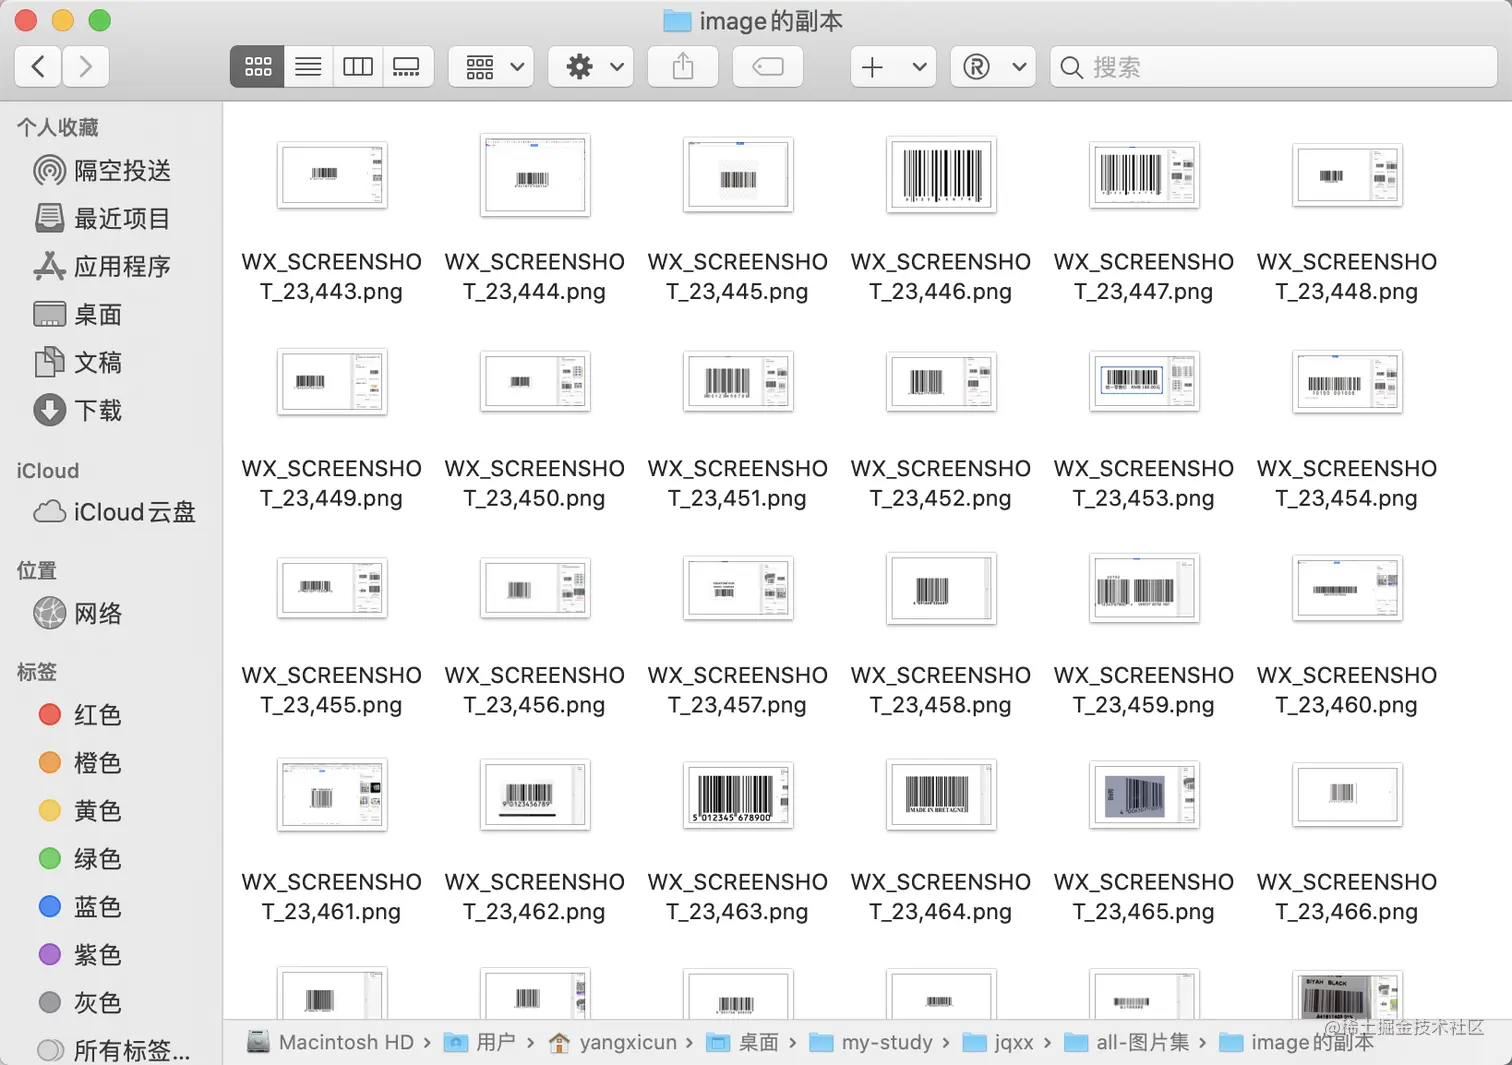1512x1065 pixels.
Task: Select thumbnail of WX_SCREENSHOT_23,453.png
Action: tap(1144, 381)
